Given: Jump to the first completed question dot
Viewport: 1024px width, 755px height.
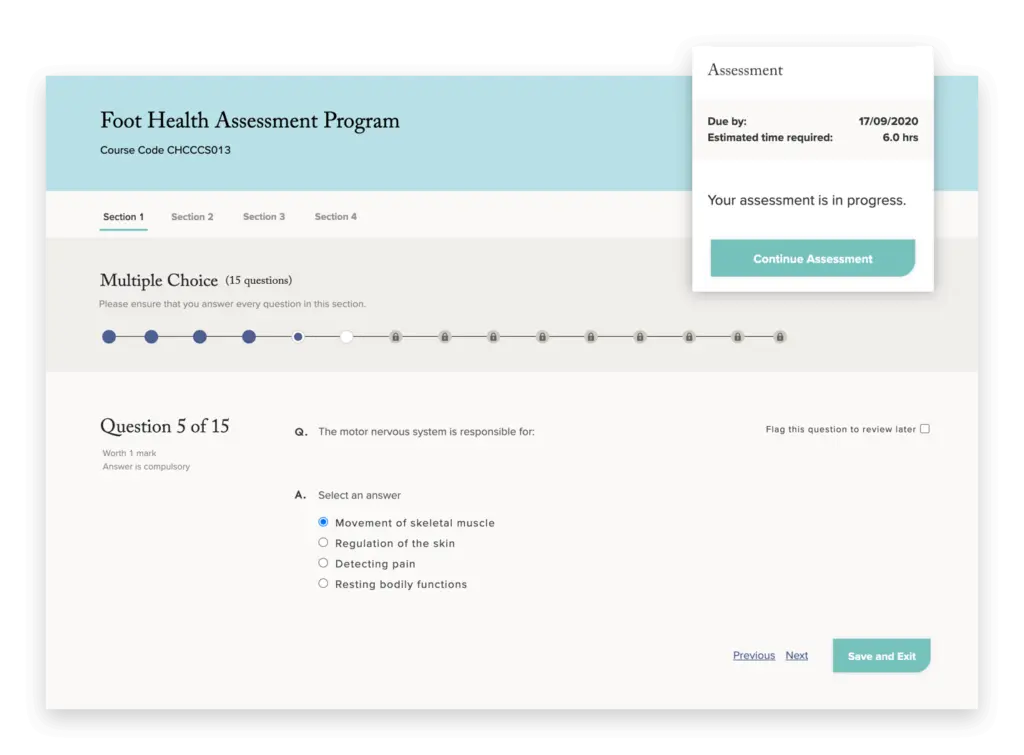Looking at the screenshot, I should pyautogui.click(x=109, y=337).
